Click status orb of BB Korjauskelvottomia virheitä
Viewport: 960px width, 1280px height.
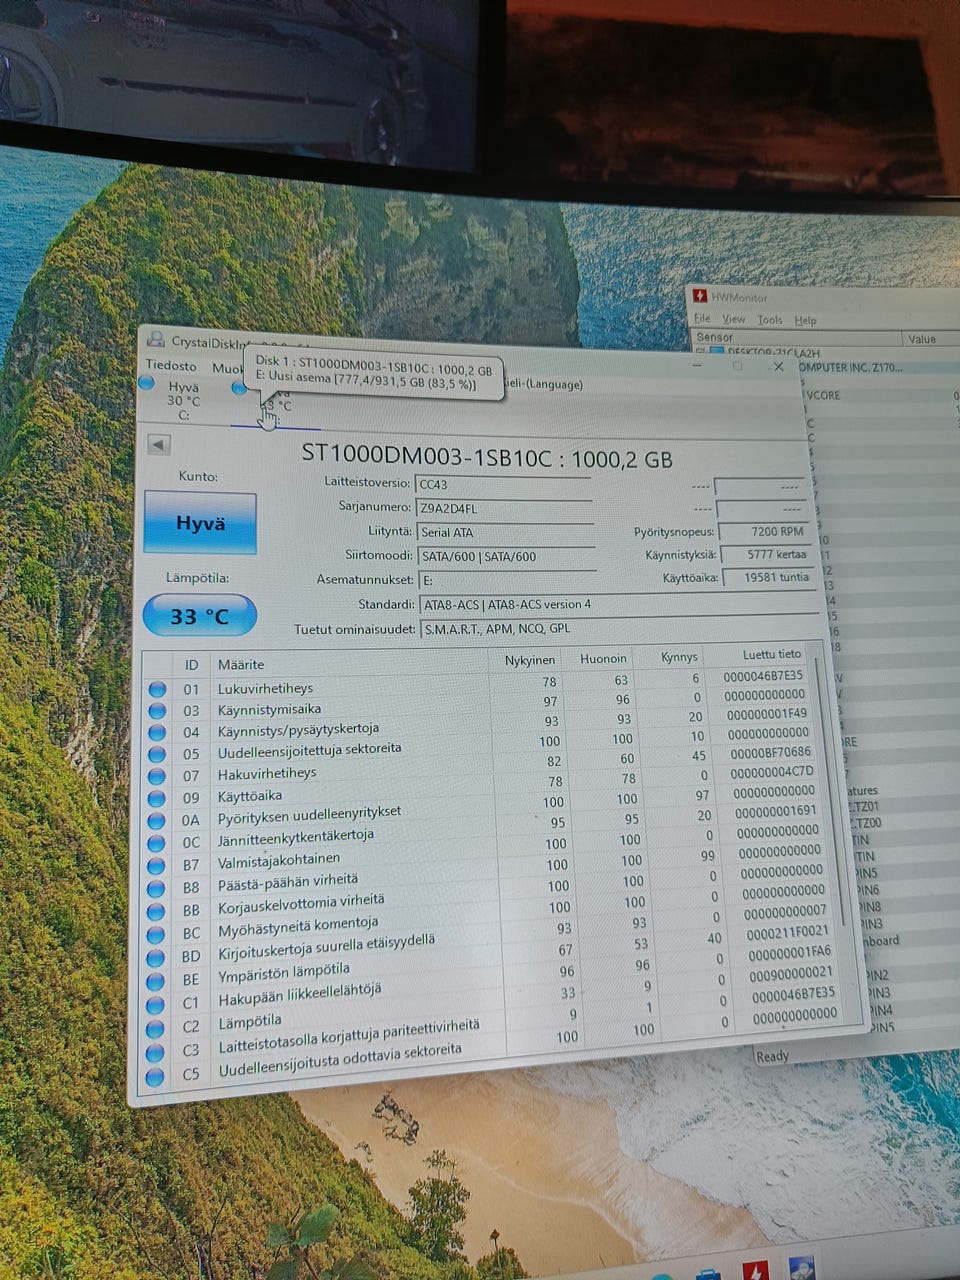pyautogui.click(x=155, y=911)
